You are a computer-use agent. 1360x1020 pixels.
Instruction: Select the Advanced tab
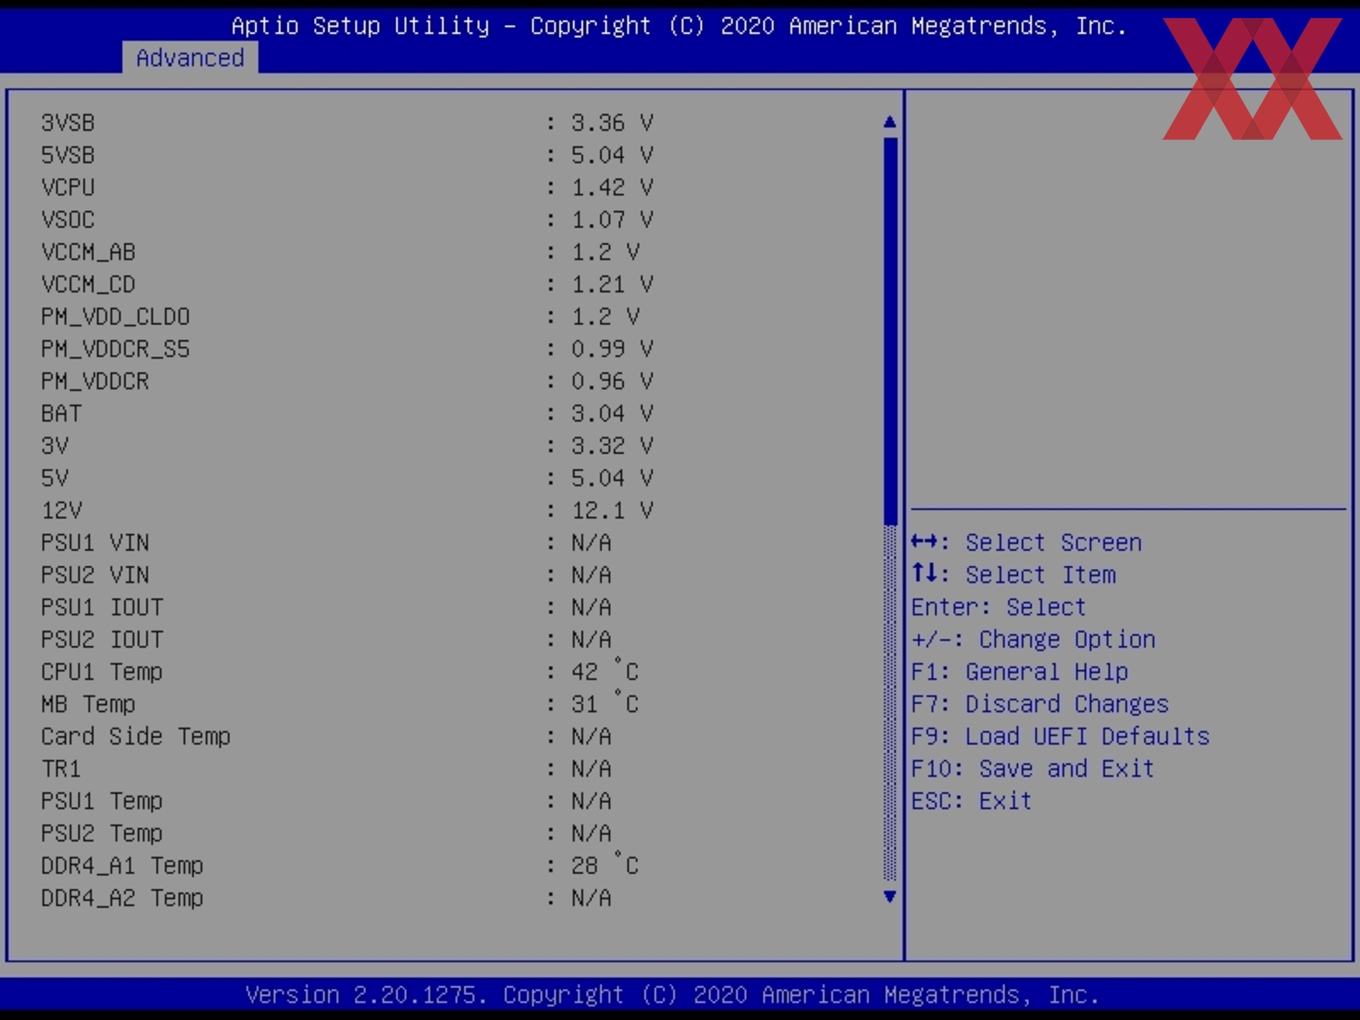pos(190,58)
